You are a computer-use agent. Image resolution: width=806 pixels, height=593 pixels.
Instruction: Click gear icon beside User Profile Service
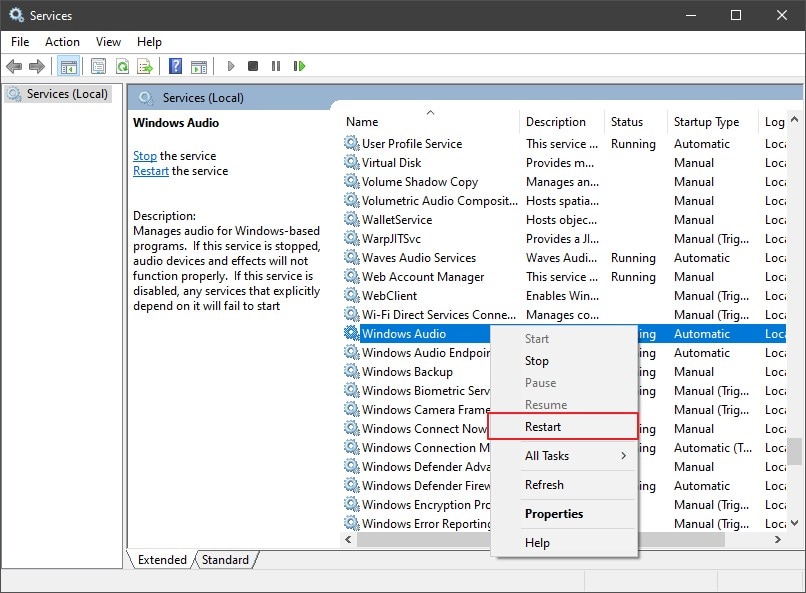tap(352, 143)
